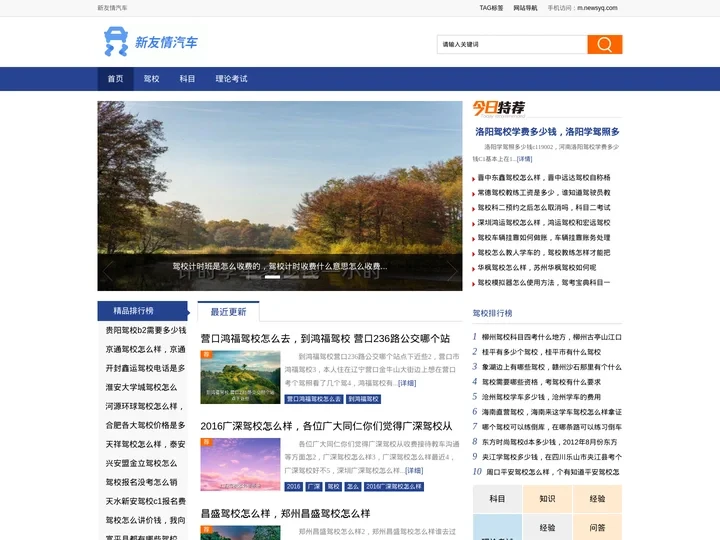Click the [详情] link under today's featured article
The image size is (720, 540).
click(524, 159)
